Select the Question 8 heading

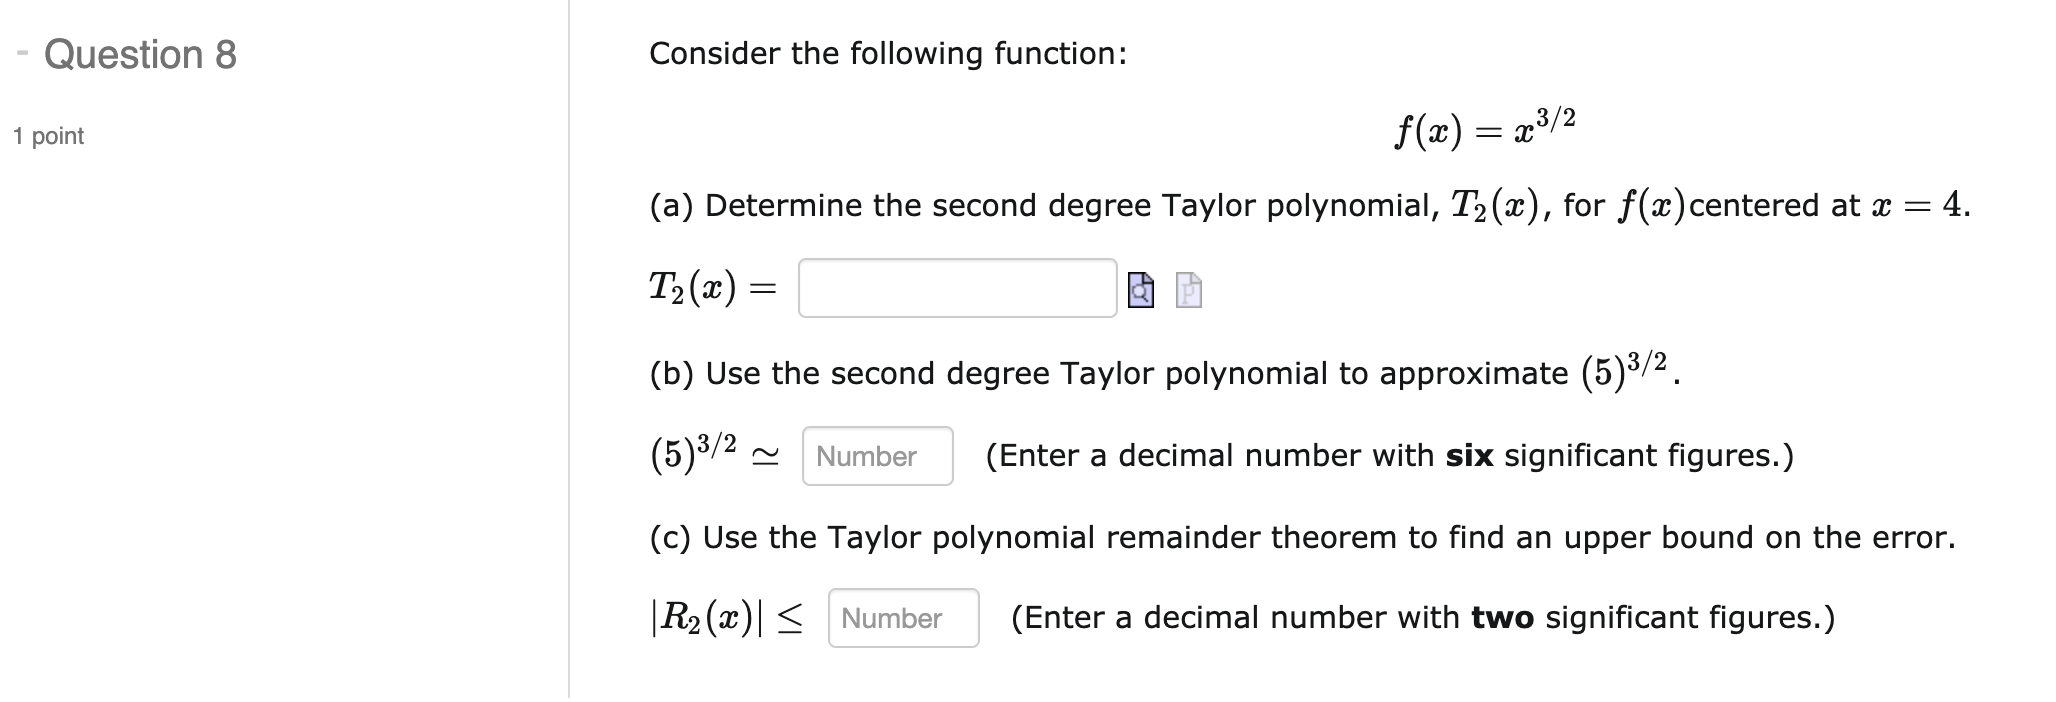click(143, 55)
